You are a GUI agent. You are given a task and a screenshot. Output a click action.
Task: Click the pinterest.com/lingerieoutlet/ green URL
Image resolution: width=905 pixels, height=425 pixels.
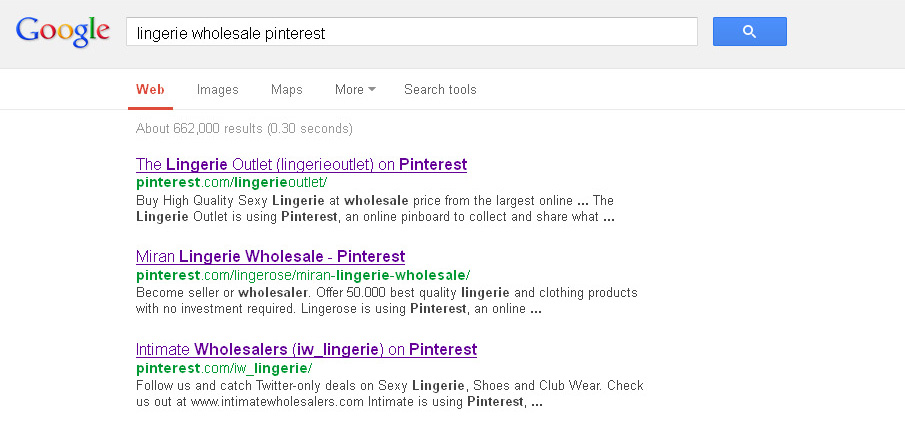tap(231, 182)
